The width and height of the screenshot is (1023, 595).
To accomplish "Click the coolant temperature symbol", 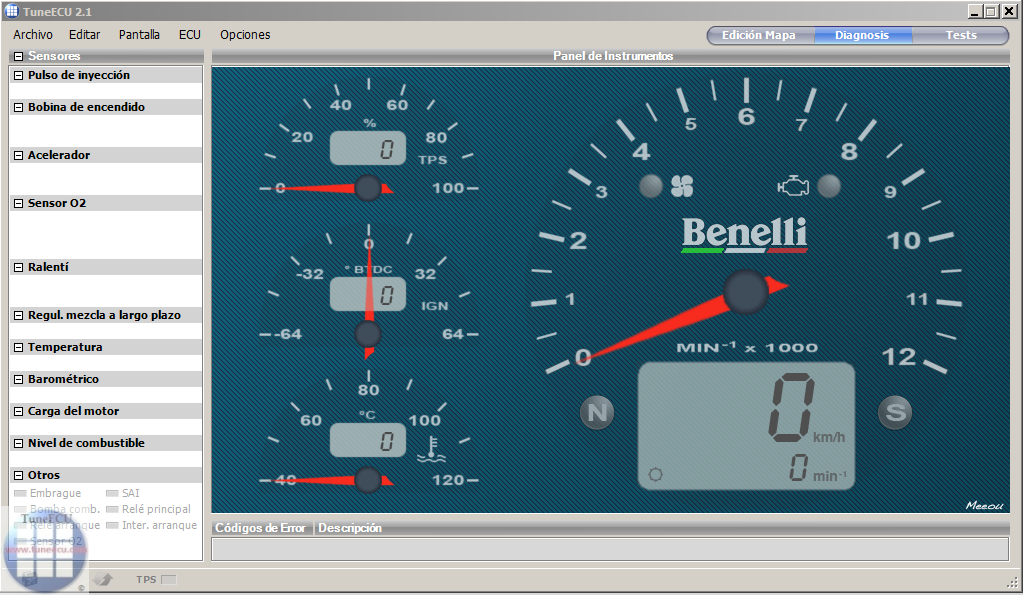I will coord(431,450).
